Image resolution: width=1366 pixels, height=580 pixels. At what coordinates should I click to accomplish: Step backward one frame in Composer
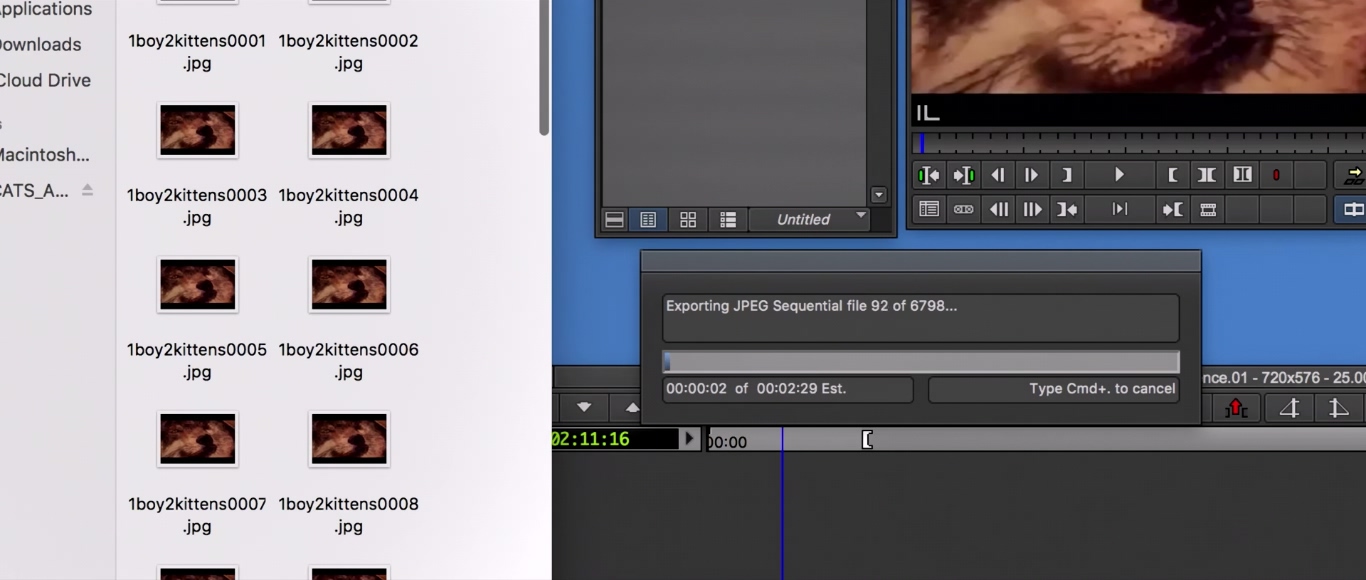[x=998, y=175]
